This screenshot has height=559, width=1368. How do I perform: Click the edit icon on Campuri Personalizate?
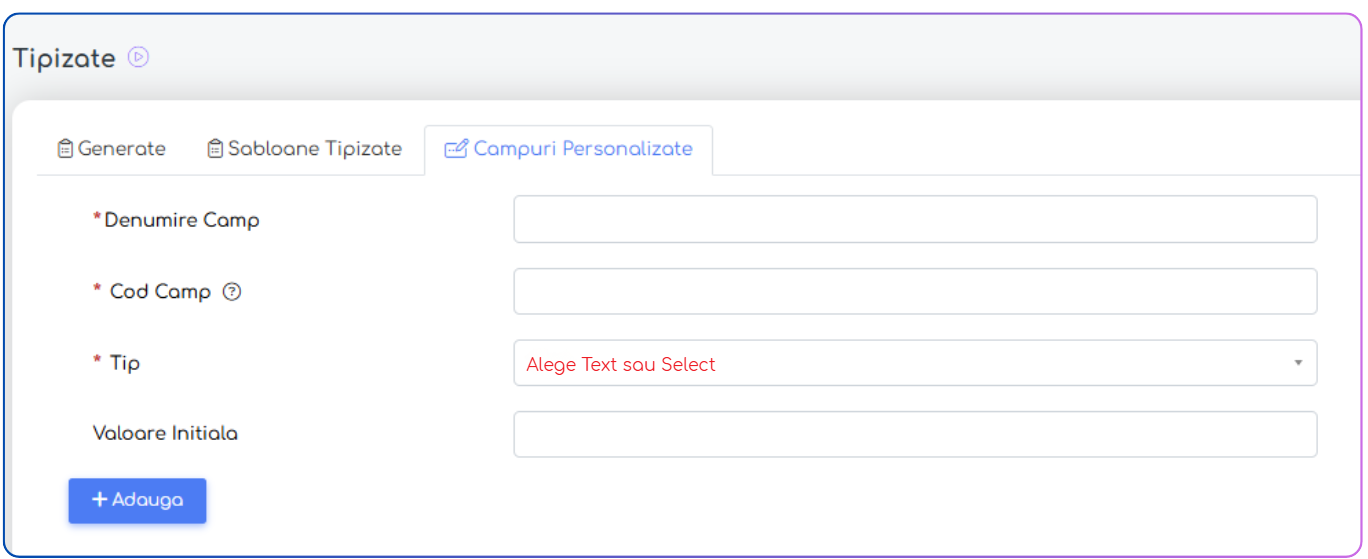[456, 149]
